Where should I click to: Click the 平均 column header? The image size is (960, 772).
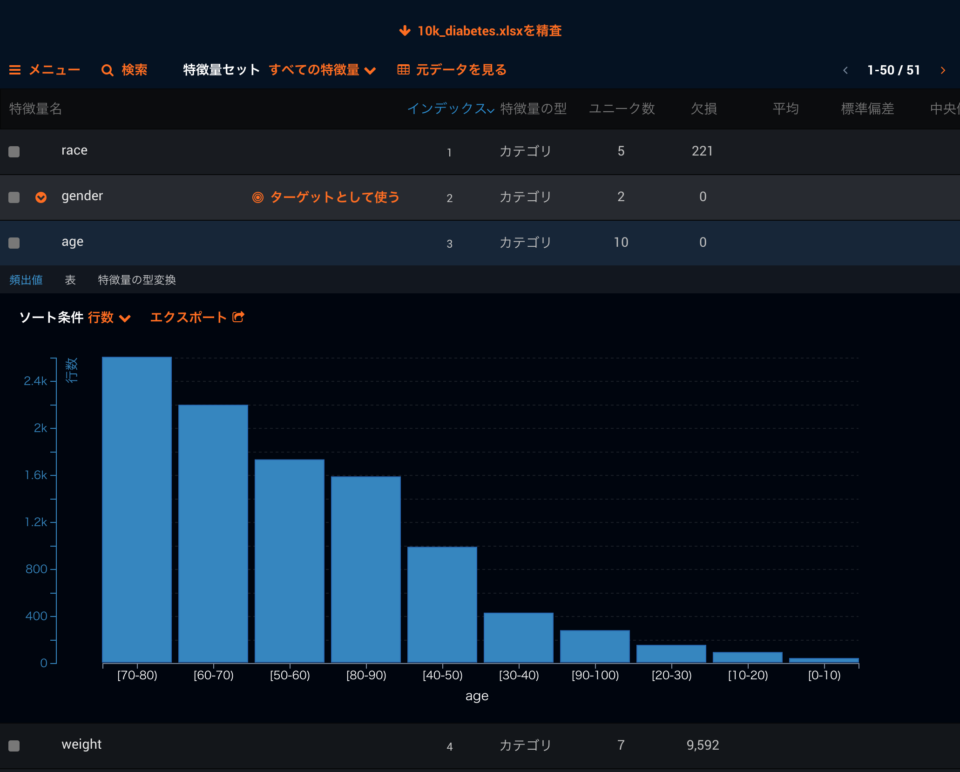coord(786,109)
